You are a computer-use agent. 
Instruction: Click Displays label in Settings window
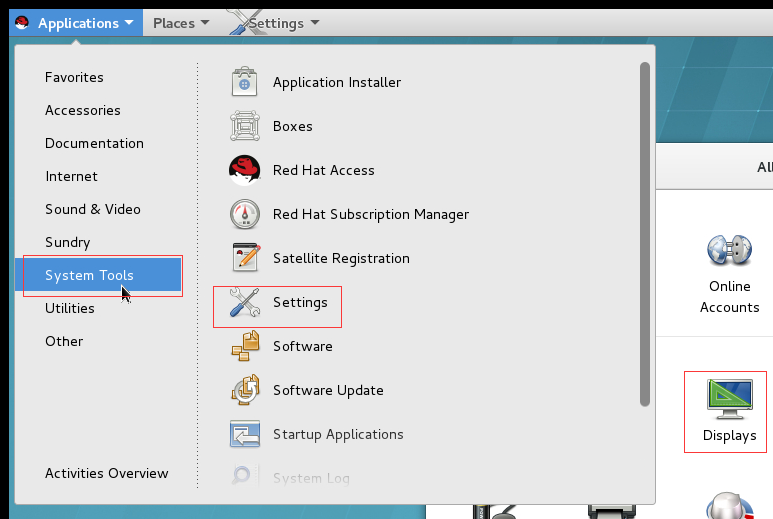[730, 436]
